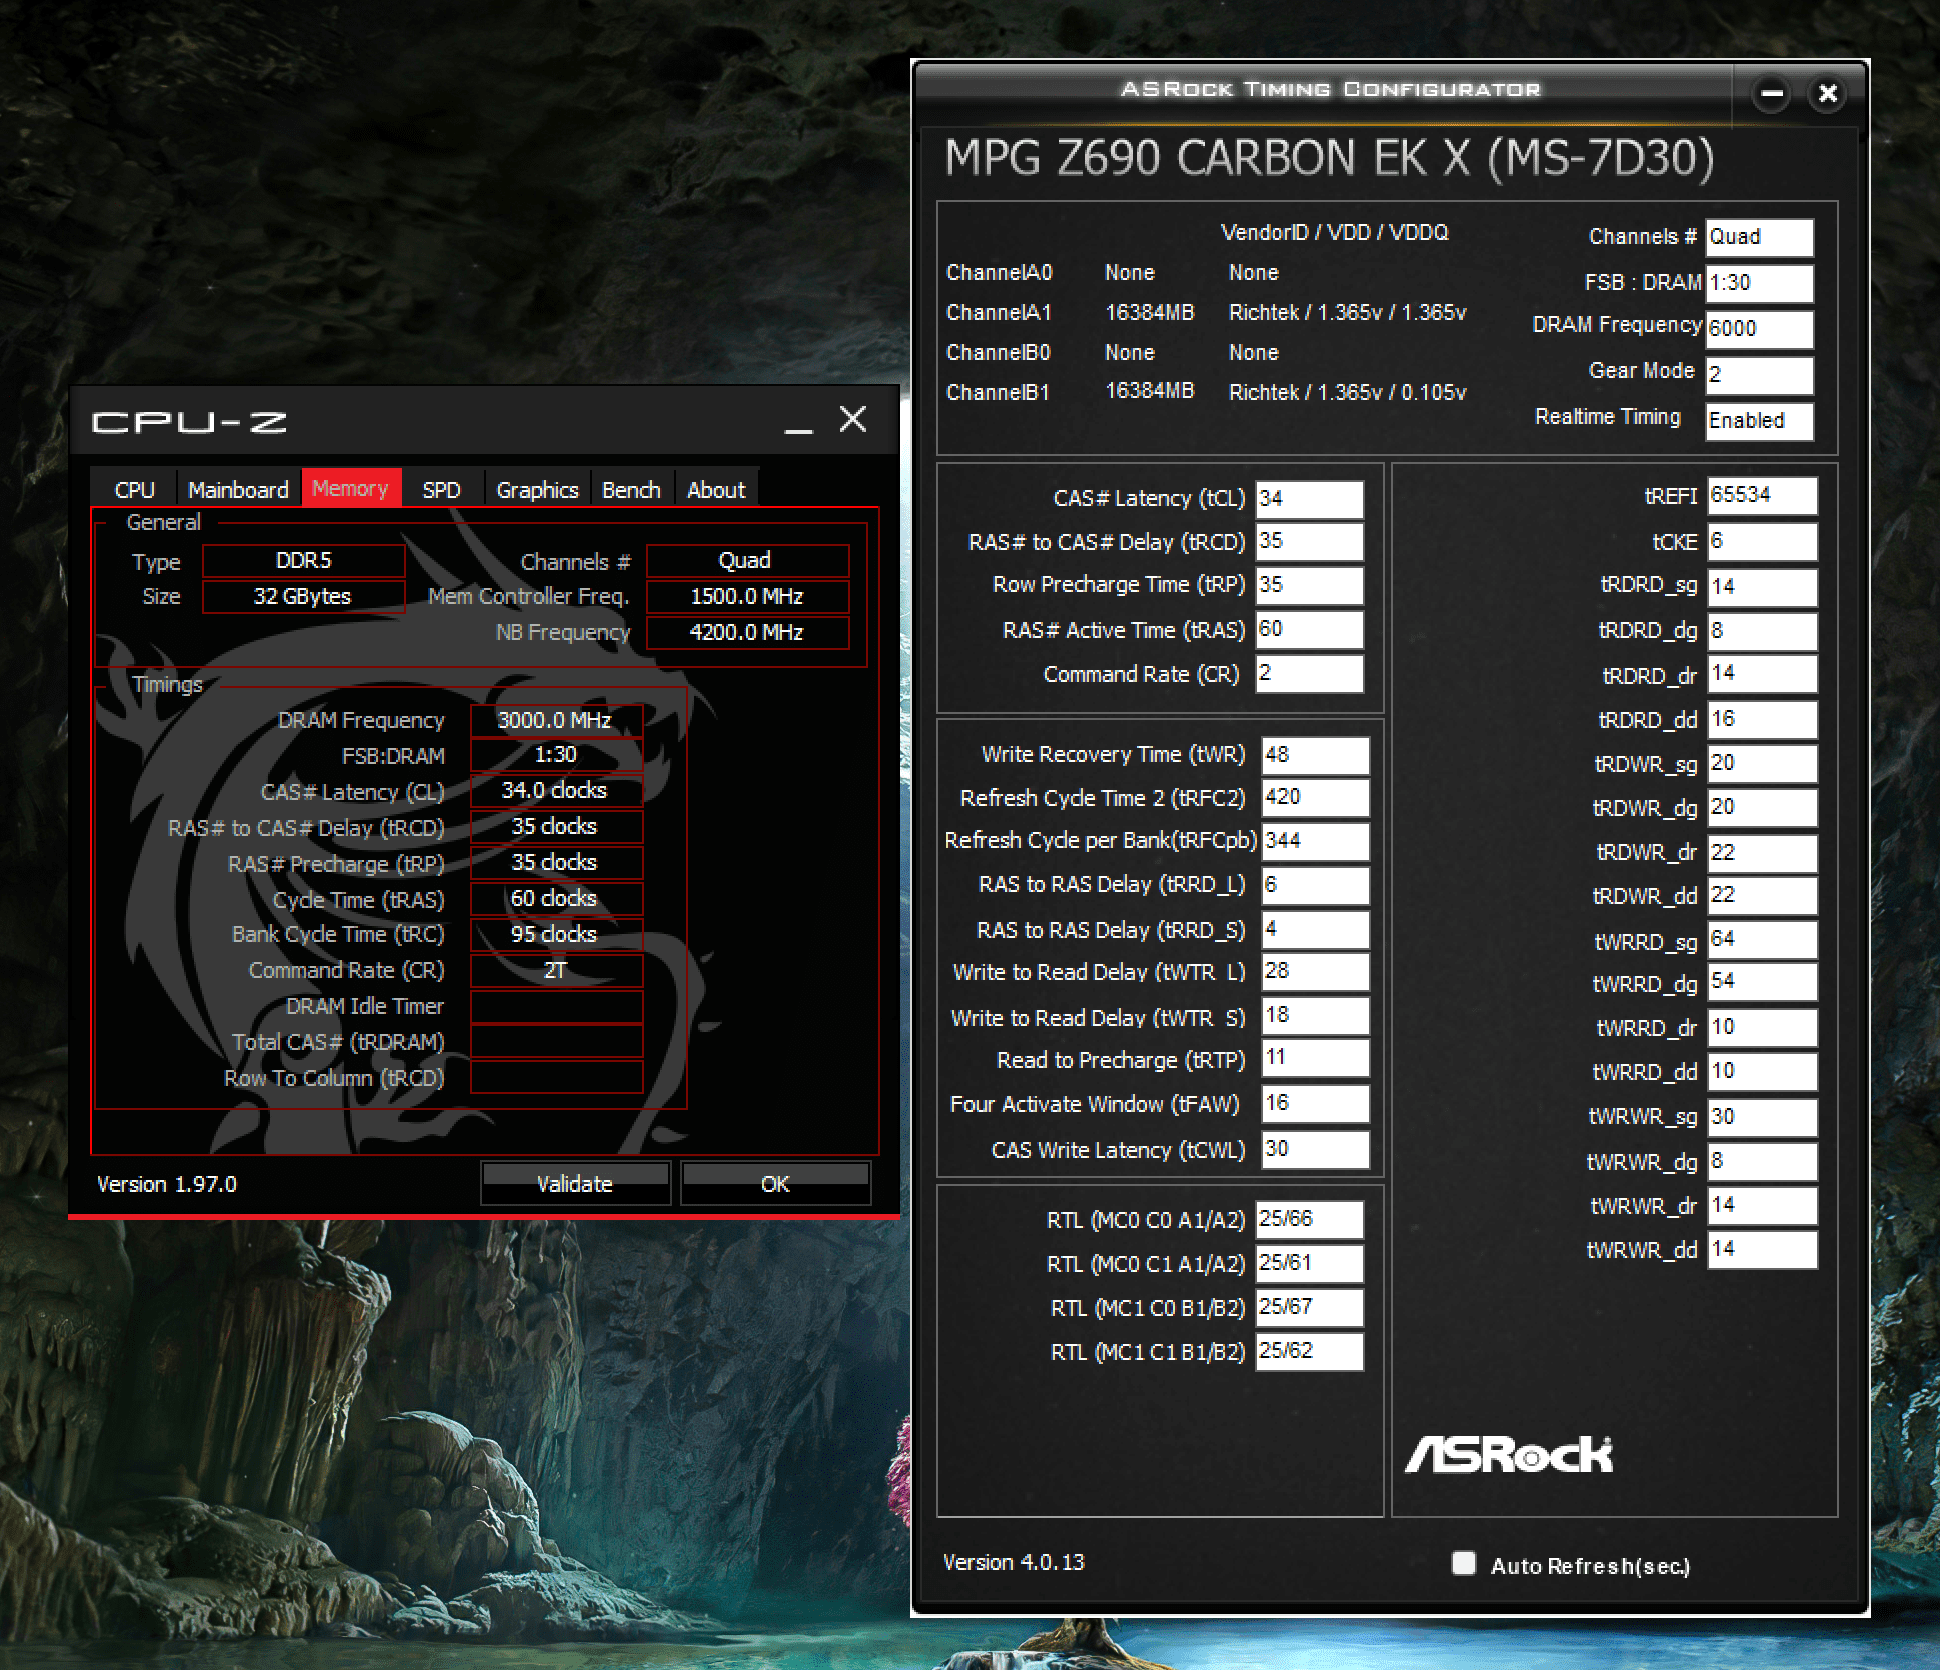
Task: Click the RTL (MC1 C1 B1/B2) field
Action: tap(1310, 1352)
